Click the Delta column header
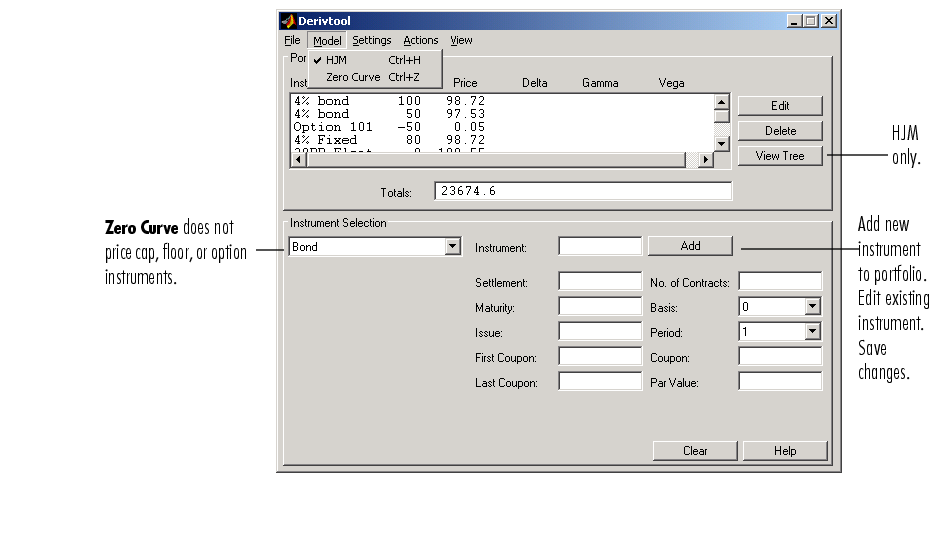 [x=535, y=83]
